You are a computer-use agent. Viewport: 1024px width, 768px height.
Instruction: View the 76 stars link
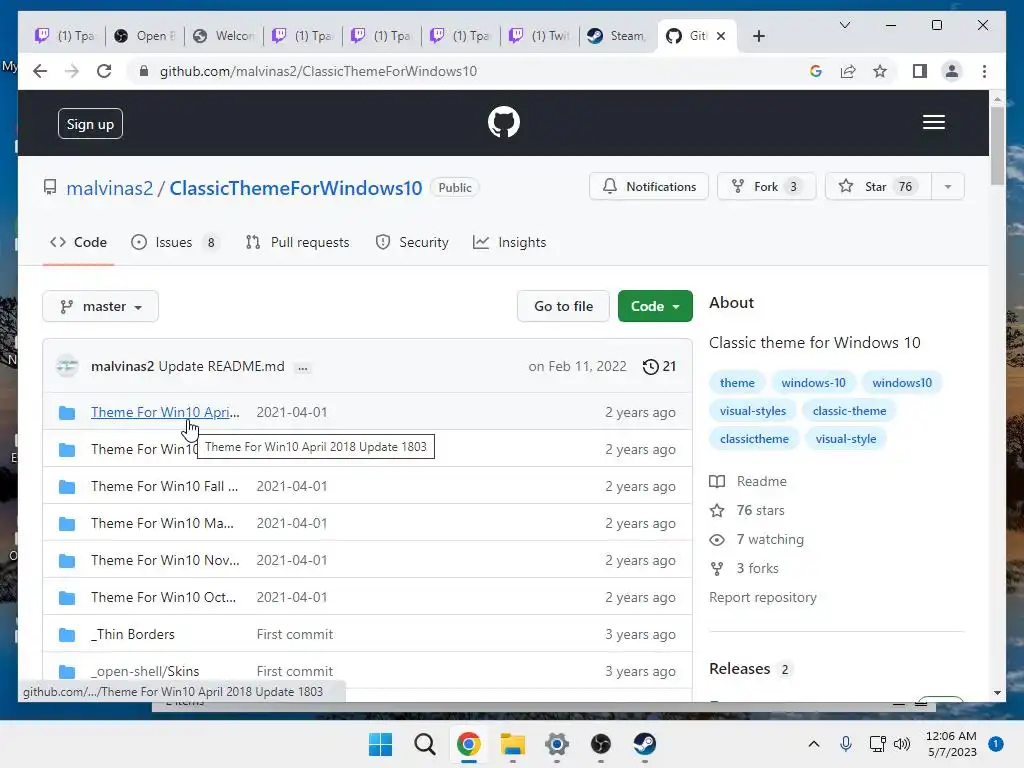click(748, 511)
